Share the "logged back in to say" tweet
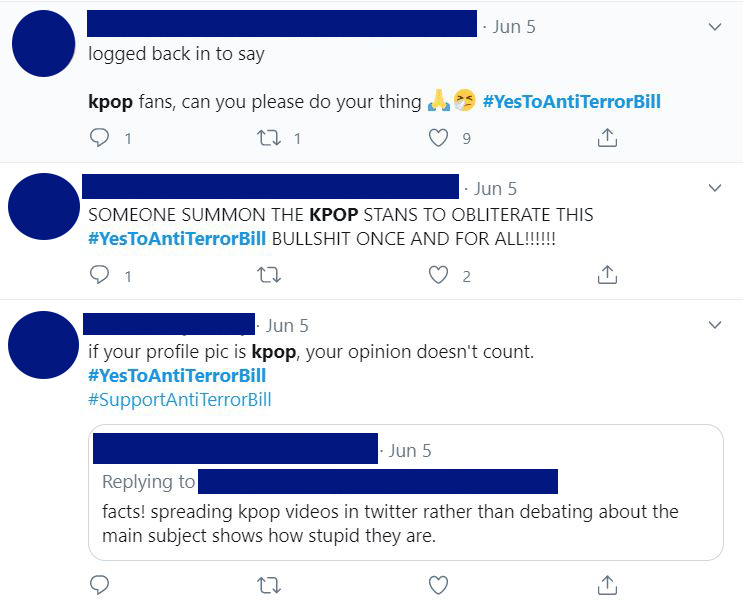 [x=606, y=139]
